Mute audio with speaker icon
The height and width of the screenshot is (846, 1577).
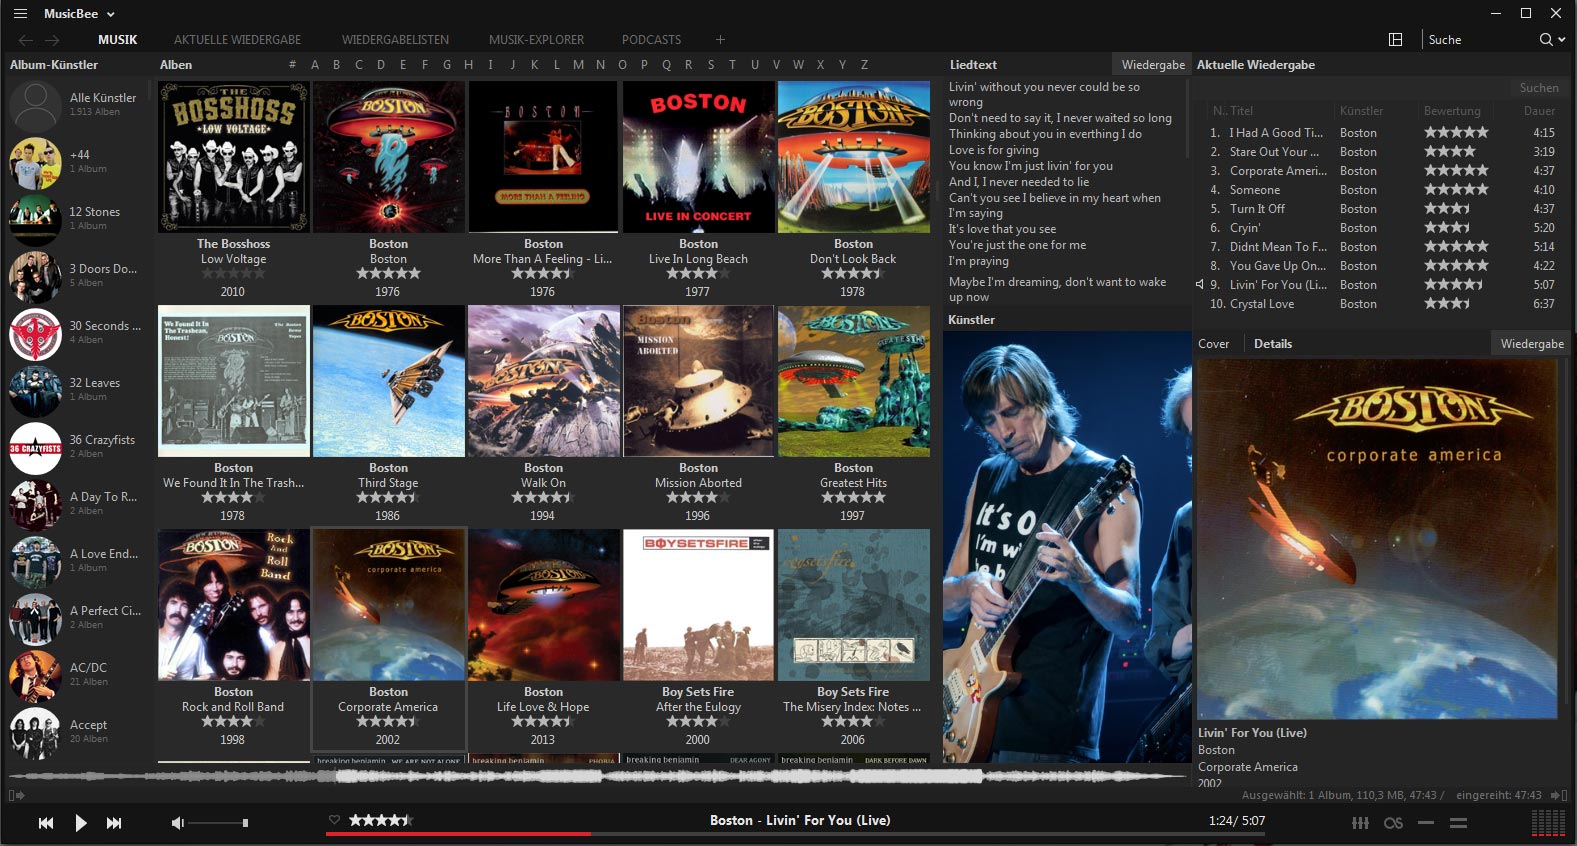[x=177, y=823]
